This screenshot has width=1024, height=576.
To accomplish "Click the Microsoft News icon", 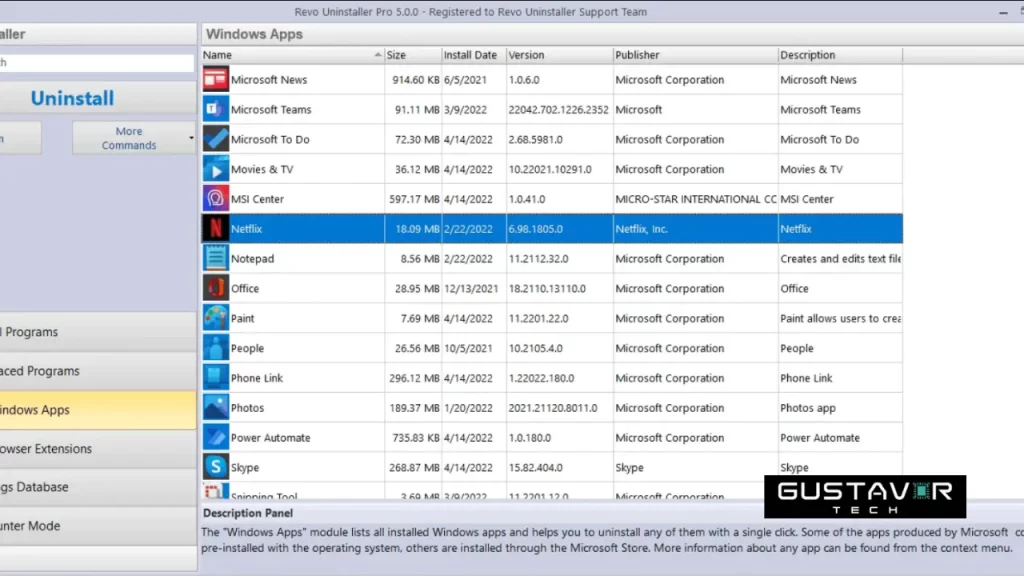I will pos(216,79).
